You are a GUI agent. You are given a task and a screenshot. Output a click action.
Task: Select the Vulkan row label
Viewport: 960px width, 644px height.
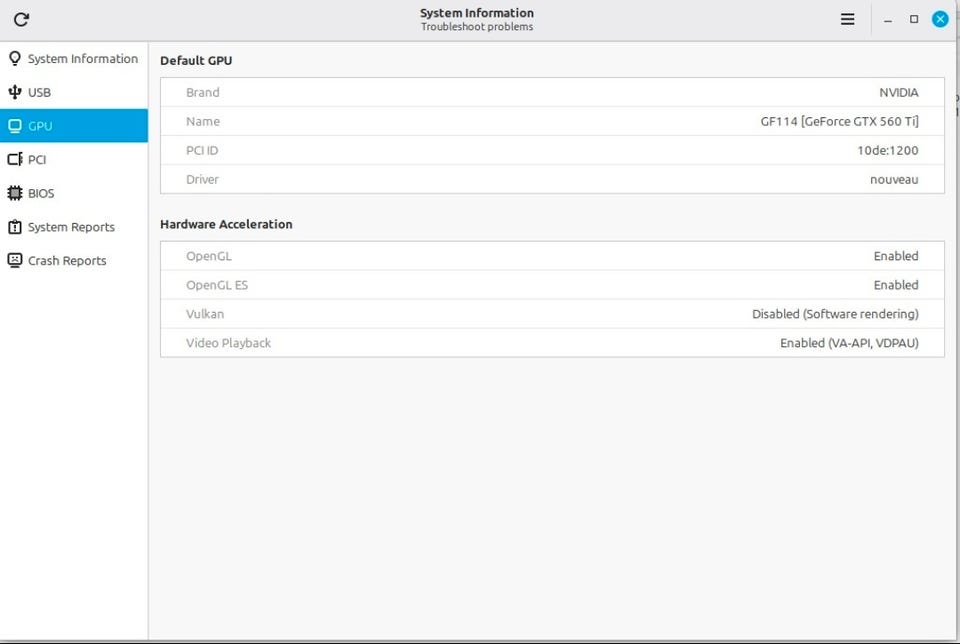tap(205, 314)
